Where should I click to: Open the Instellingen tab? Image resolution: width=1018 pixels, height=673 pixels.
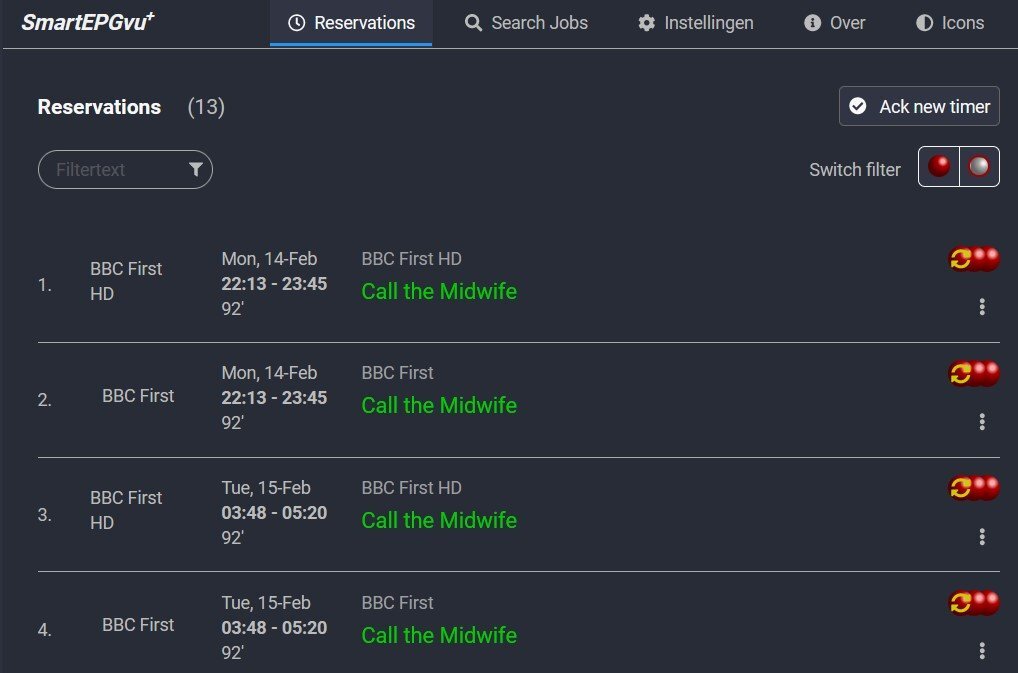click(x=696, y=22)
